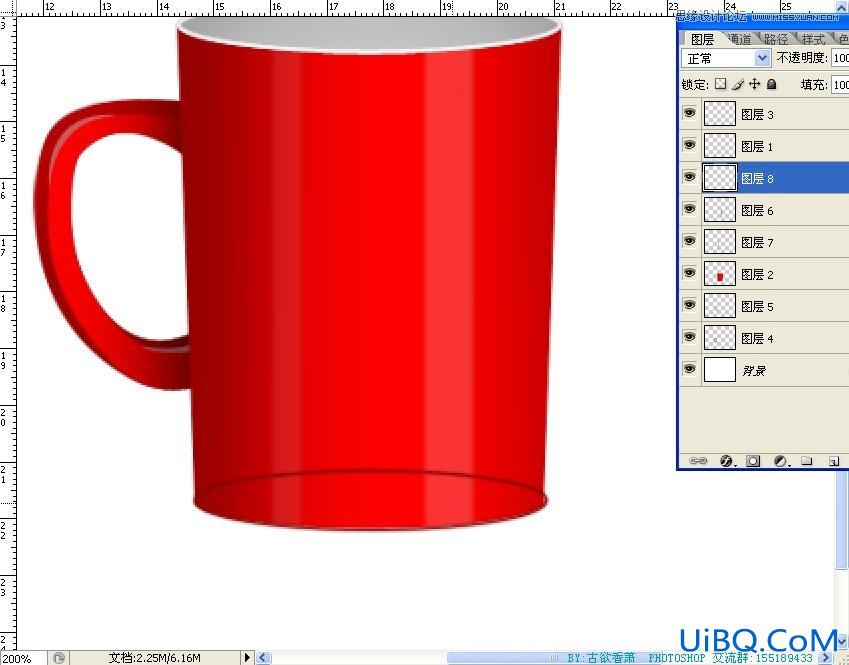Toggle visibility of 图层 8
The height and width of the screenshot is (665, 849).
tap(689, 177)
